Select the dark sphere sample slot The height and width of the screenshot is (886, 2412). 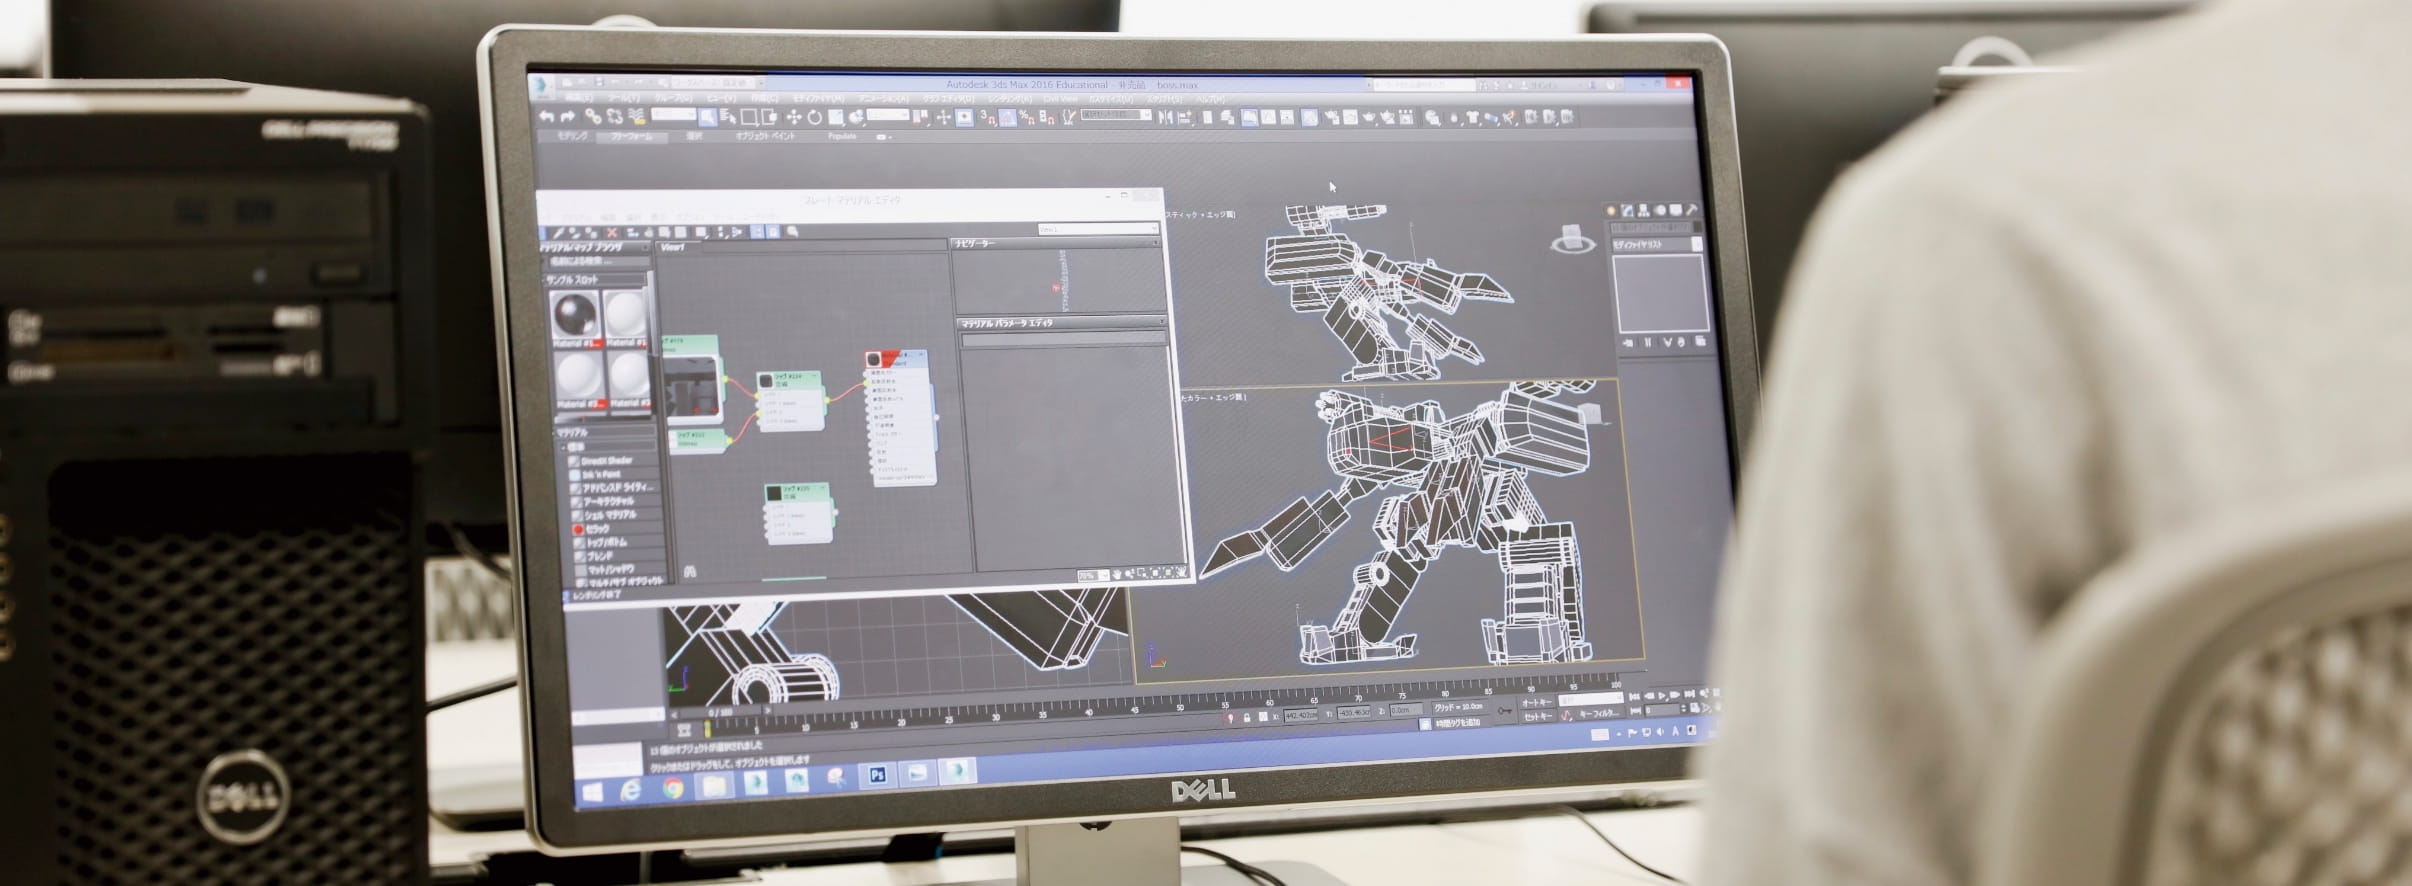coord(575,315)
